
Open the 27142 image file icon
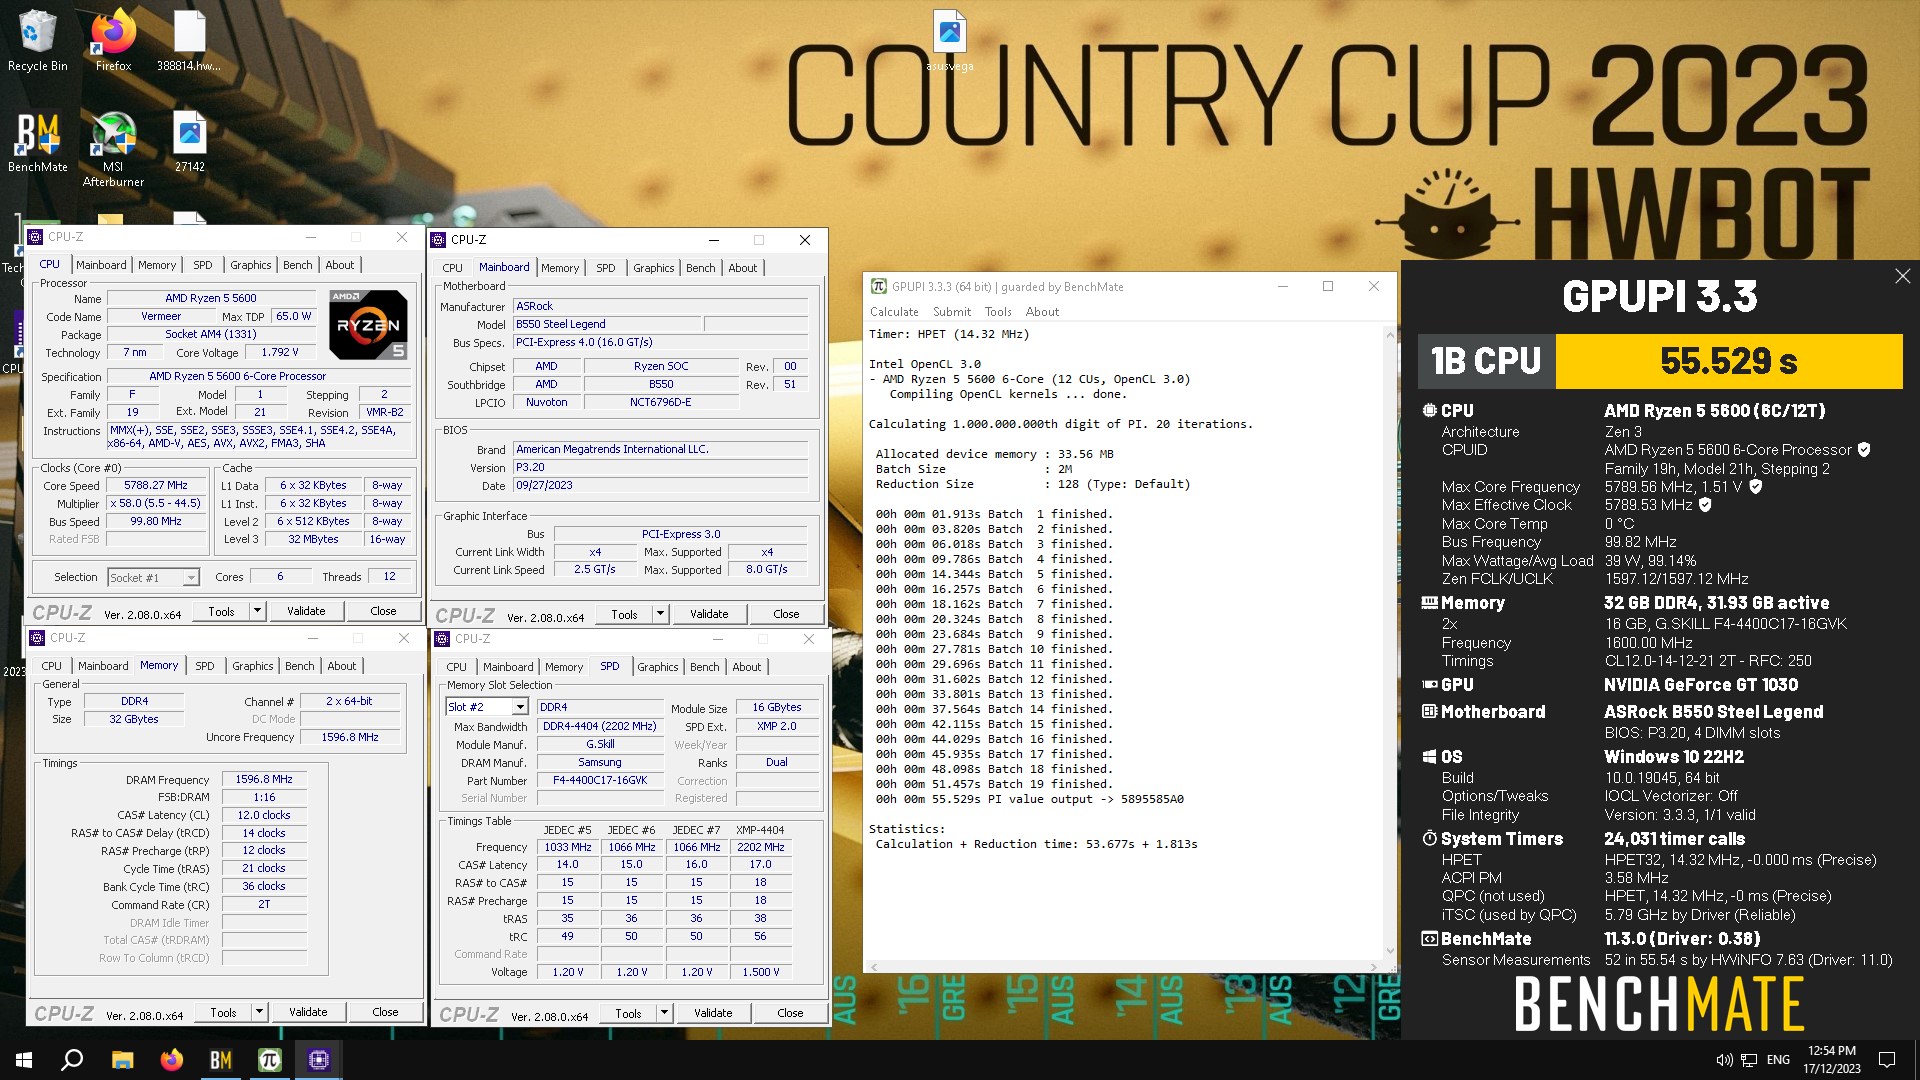[189, 142]
